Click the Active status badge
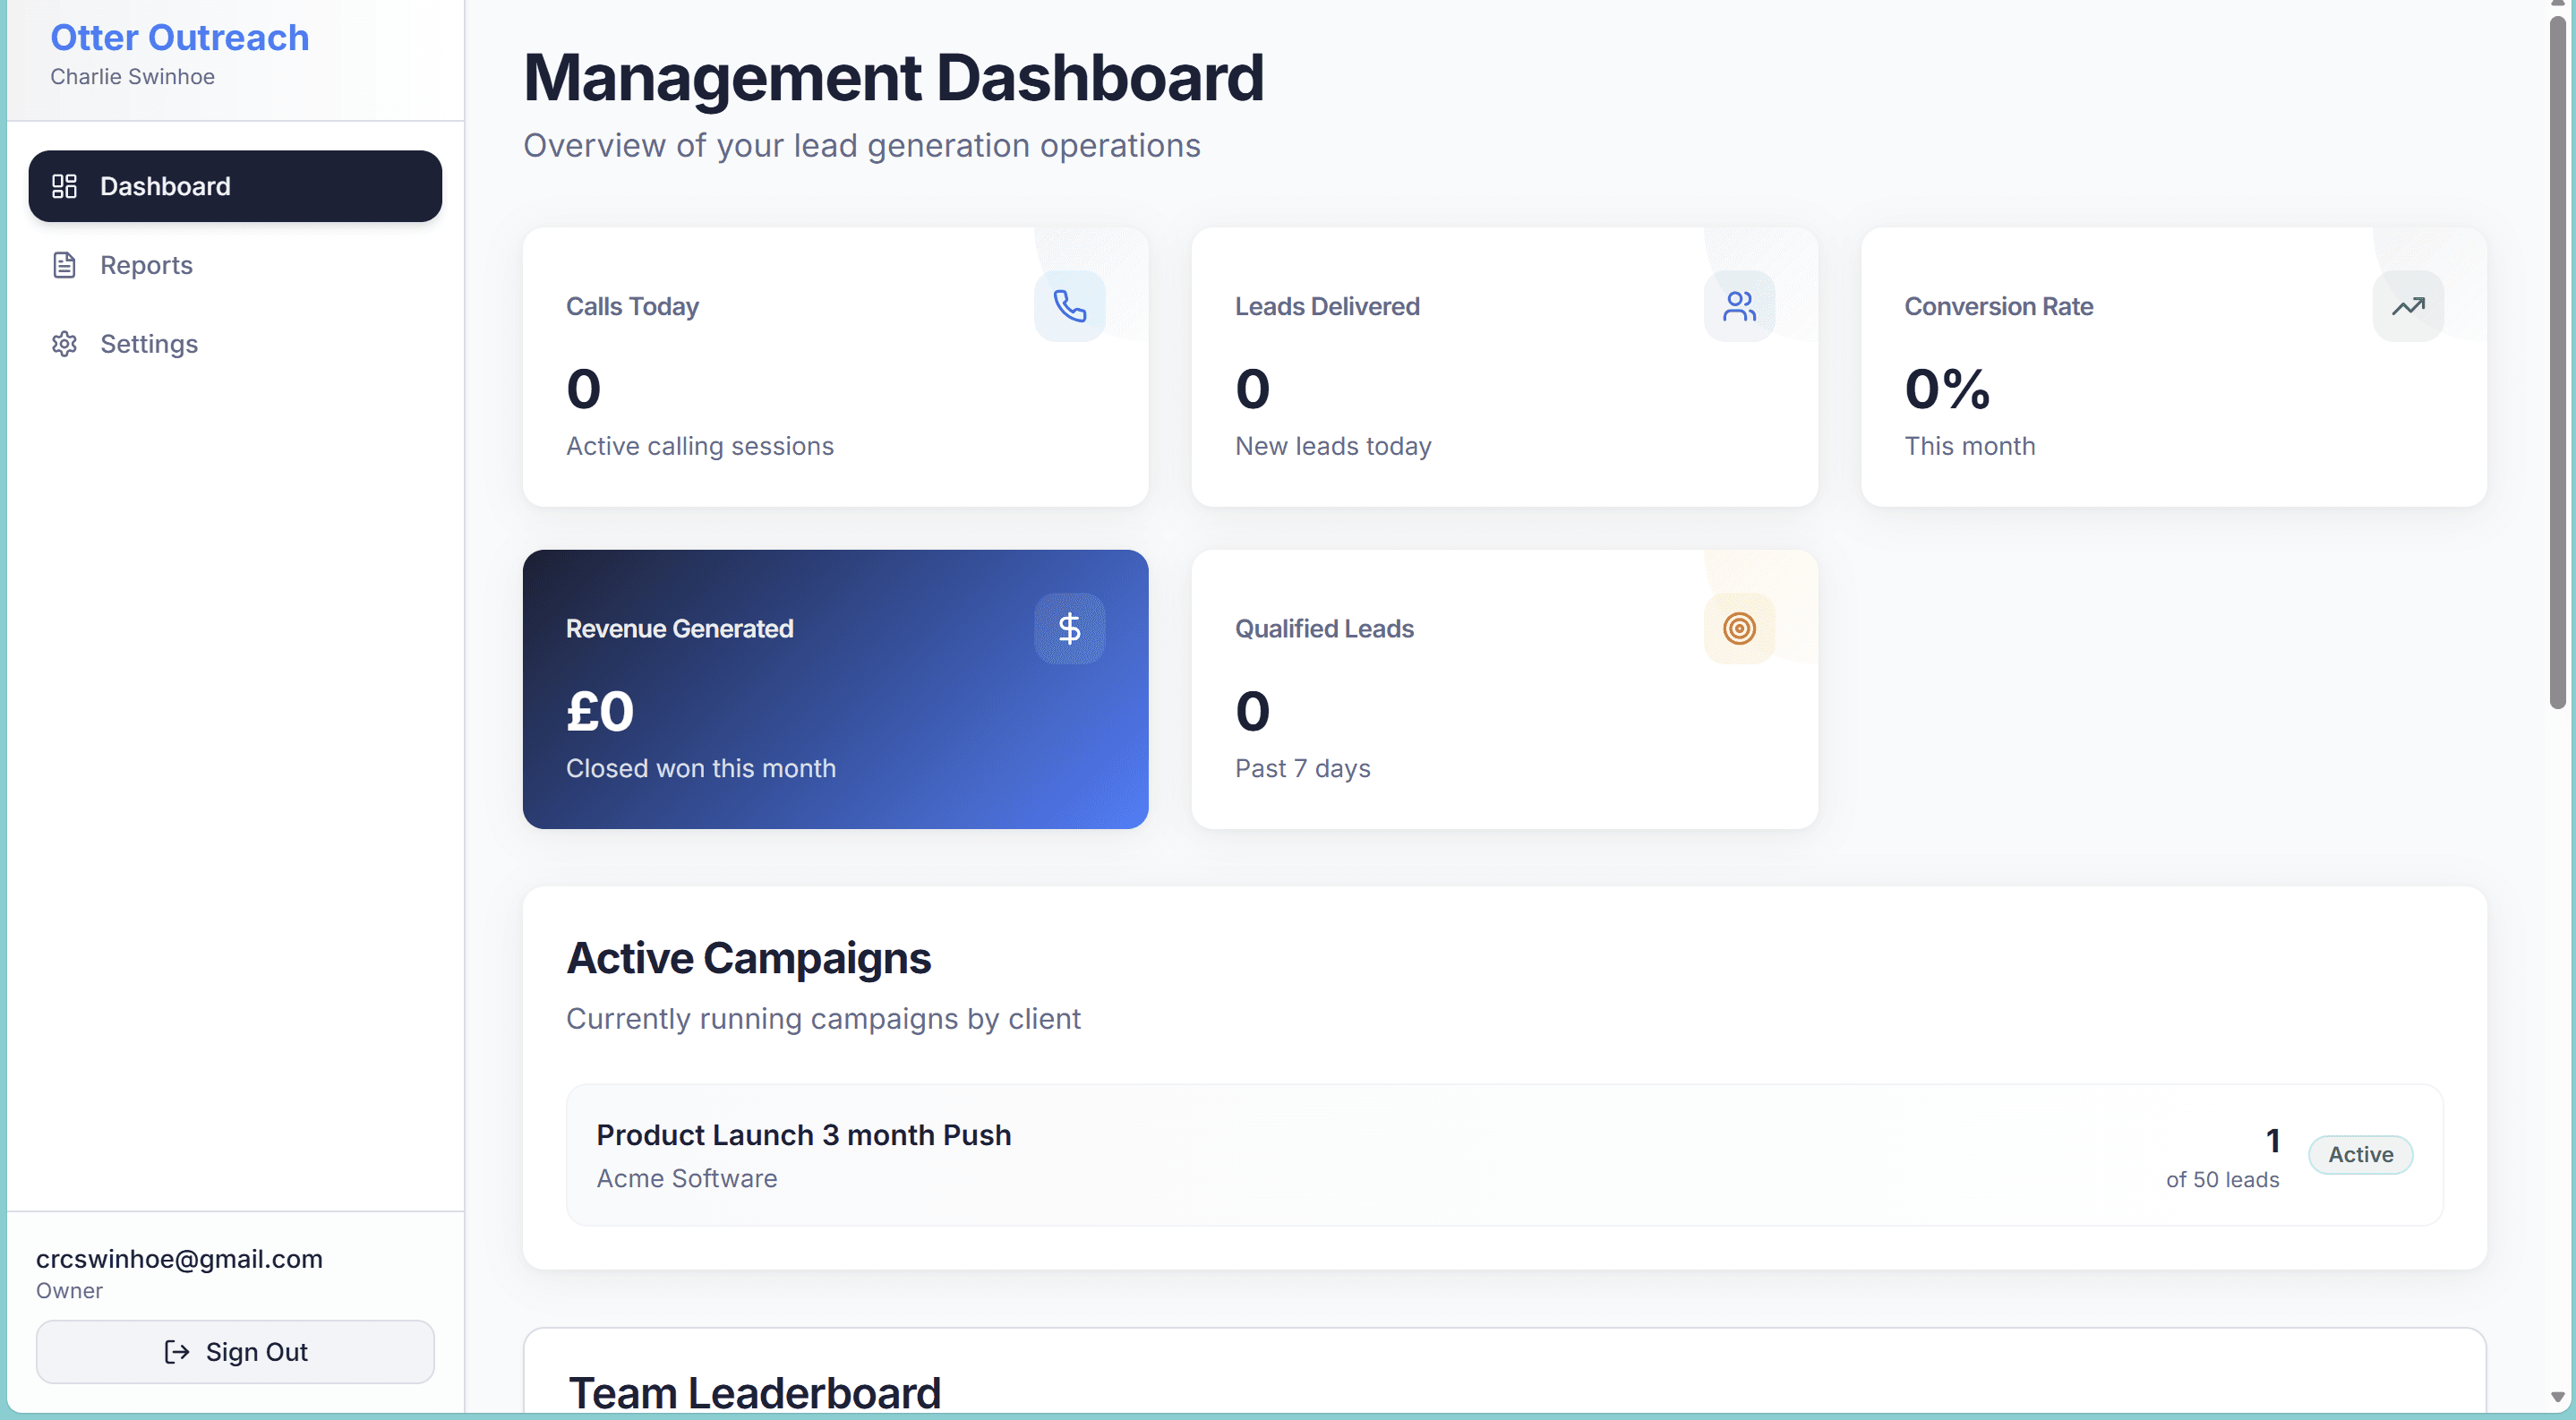Viewport: 2576px width, 1420px height. [2361, 1154]
